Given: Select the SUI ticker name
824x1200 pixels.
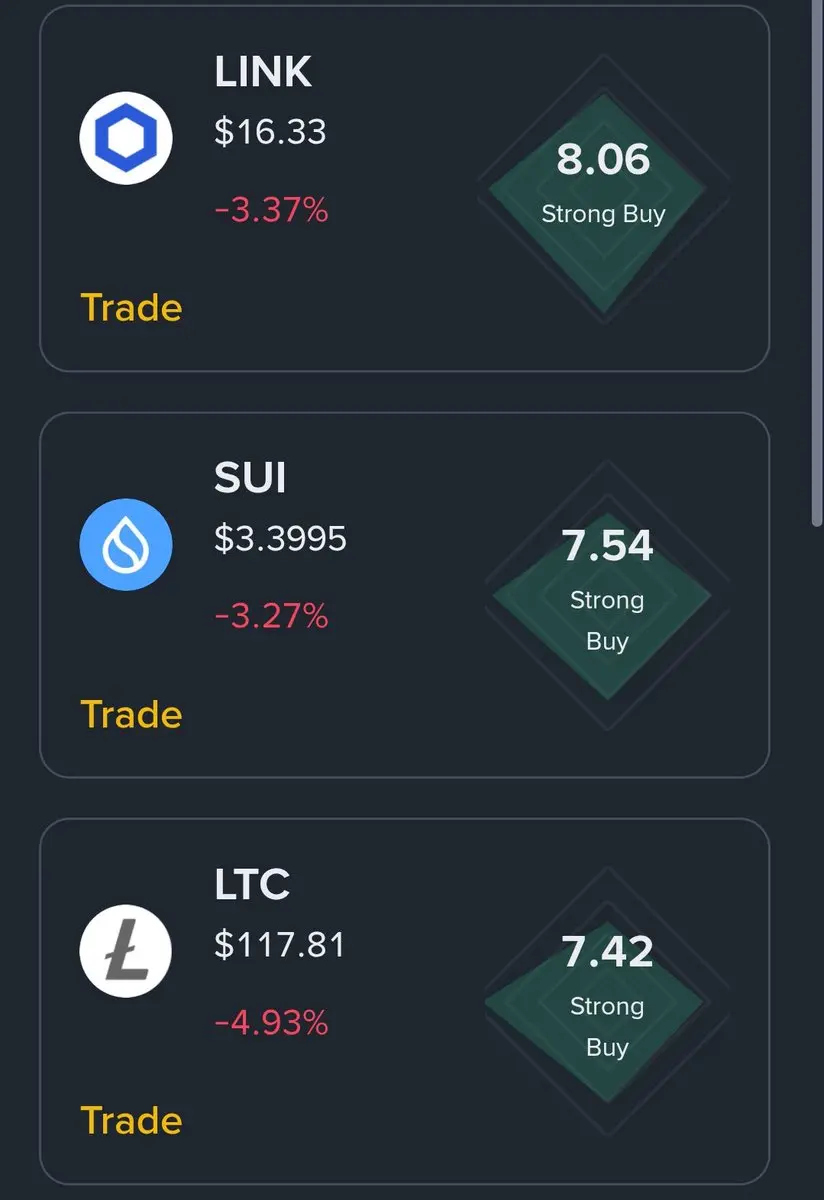Looking at the screenshot, I should click(250, 478).
